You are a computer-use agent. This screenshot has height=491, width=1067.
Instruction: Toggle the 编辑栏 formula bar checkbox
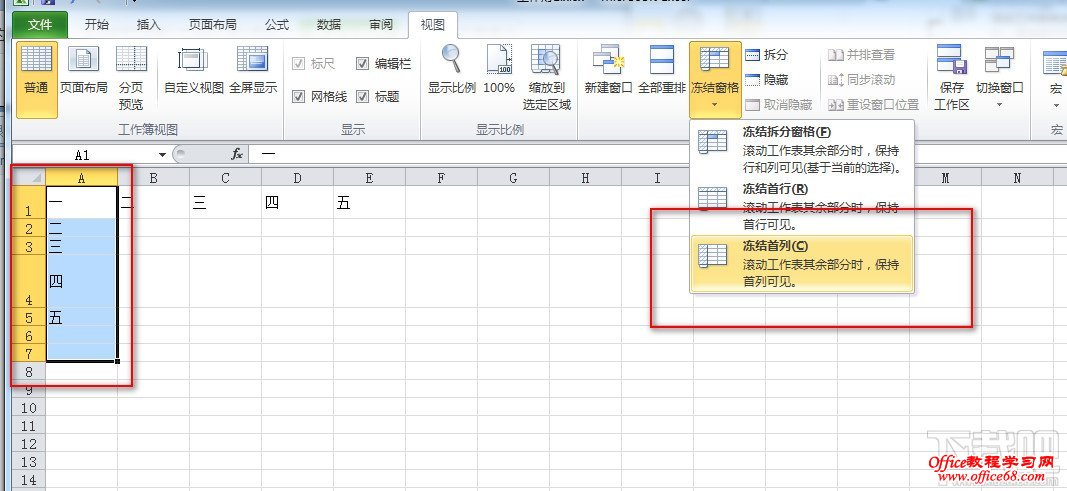(362, 64)
